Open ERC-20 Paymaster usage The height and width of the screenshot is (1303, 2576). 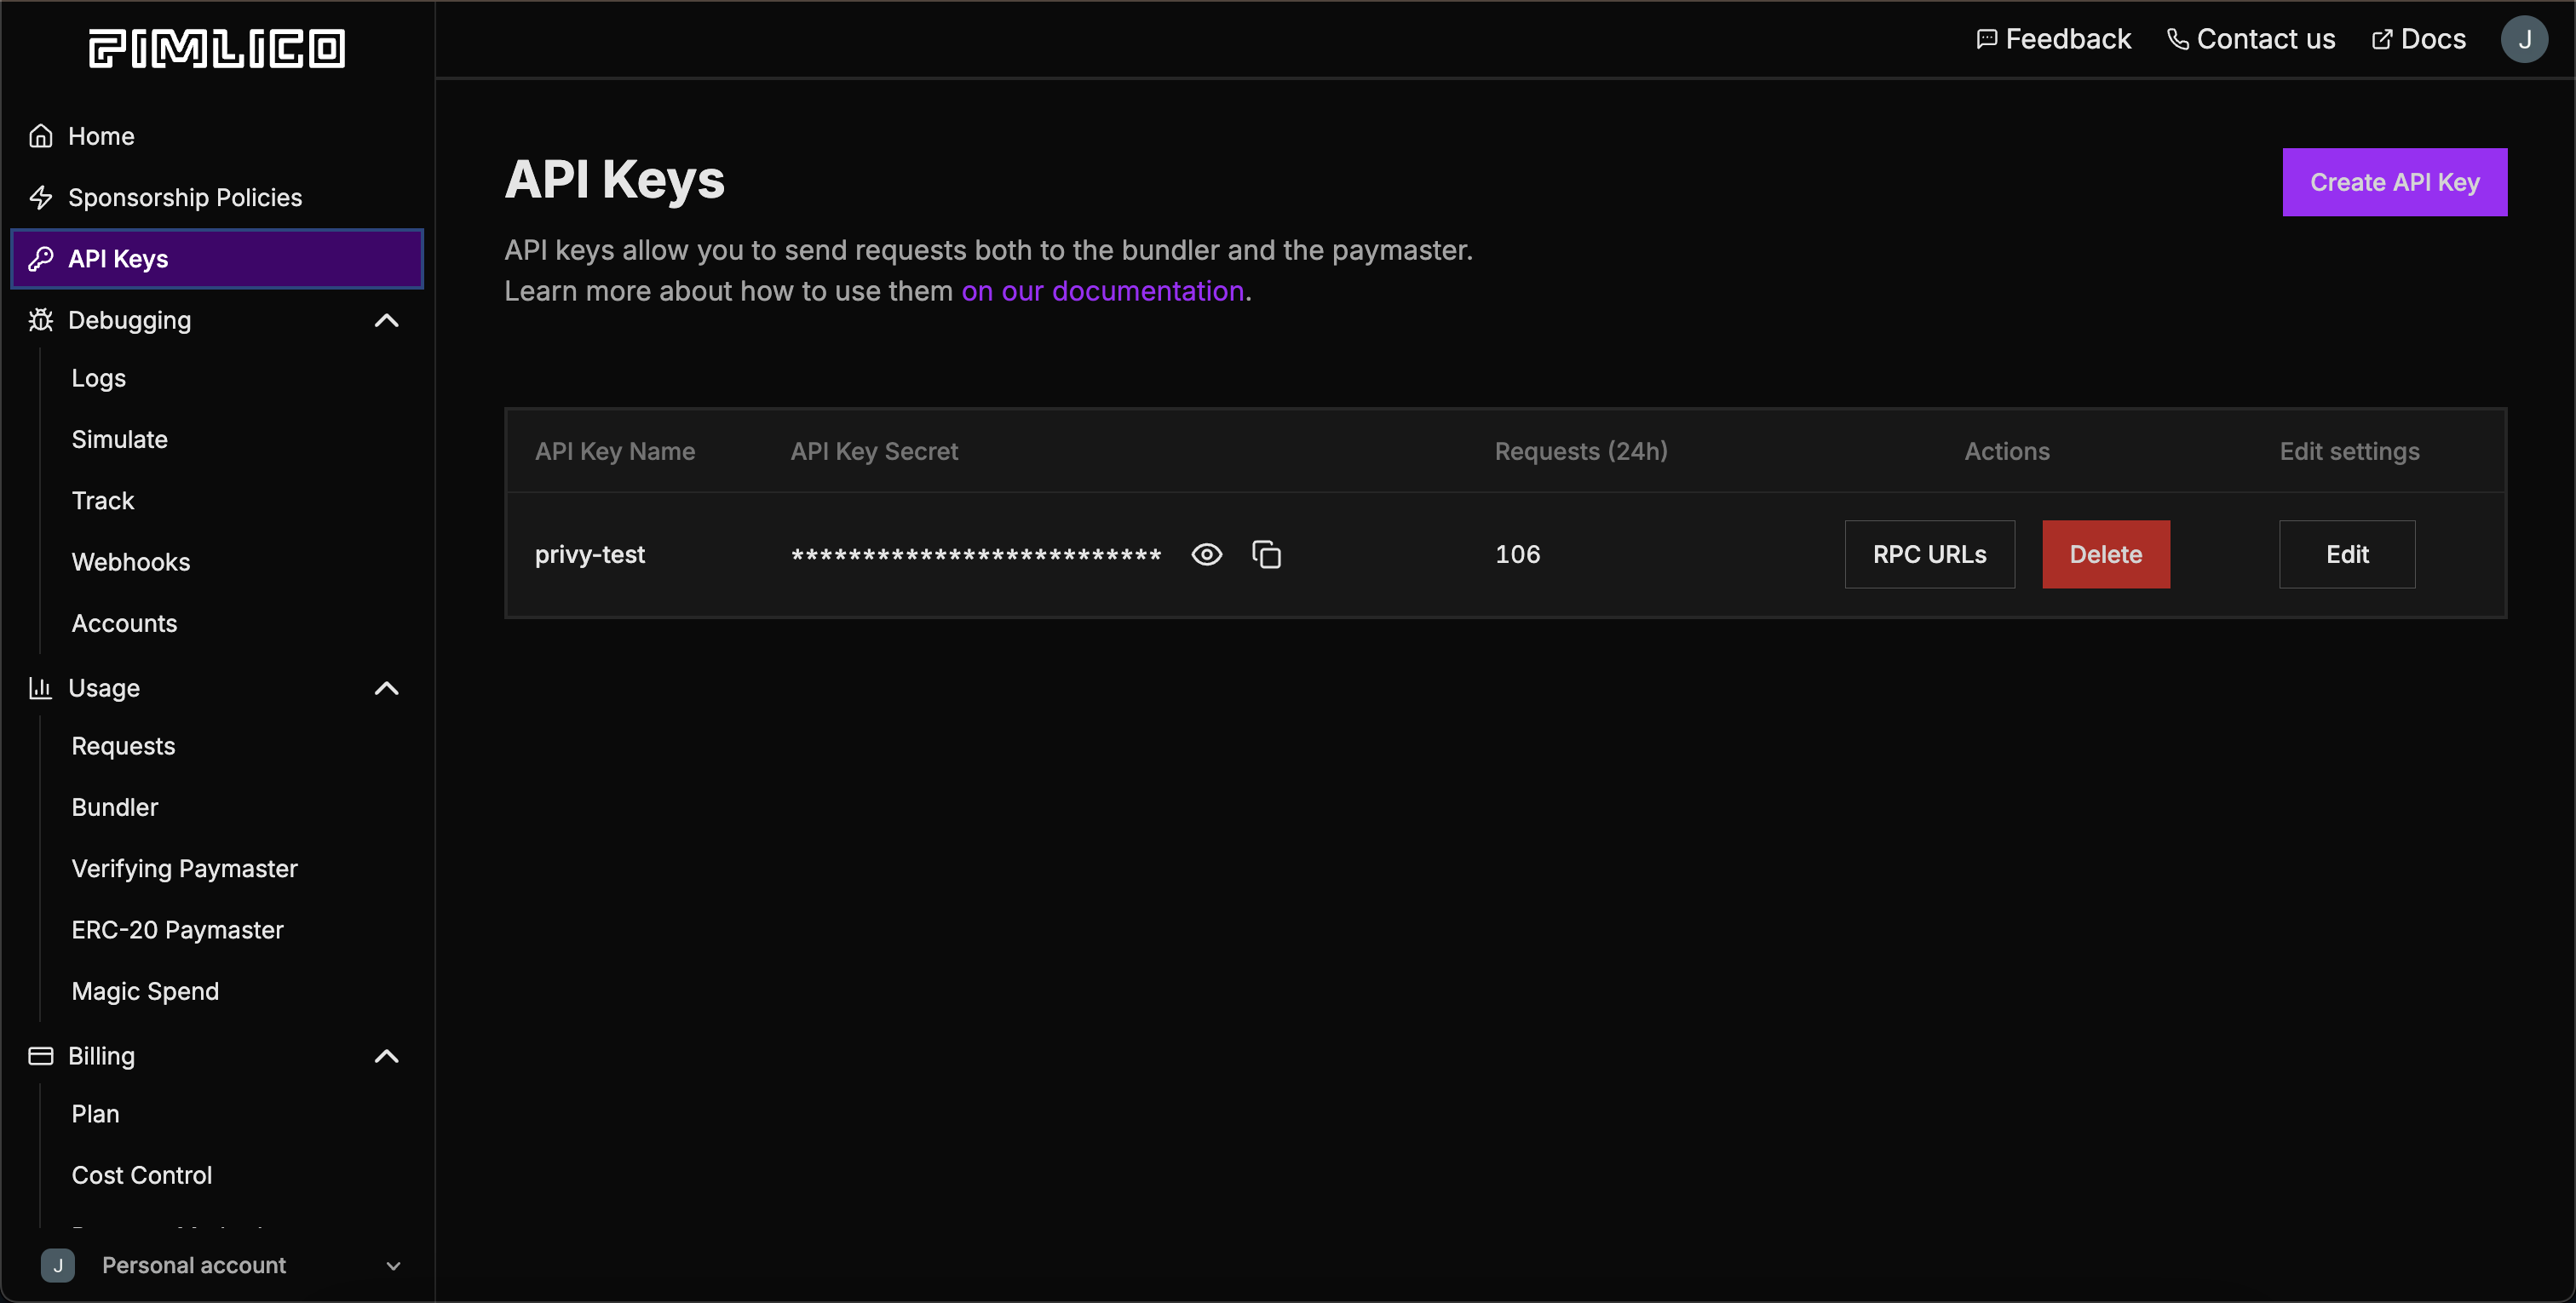178,930
